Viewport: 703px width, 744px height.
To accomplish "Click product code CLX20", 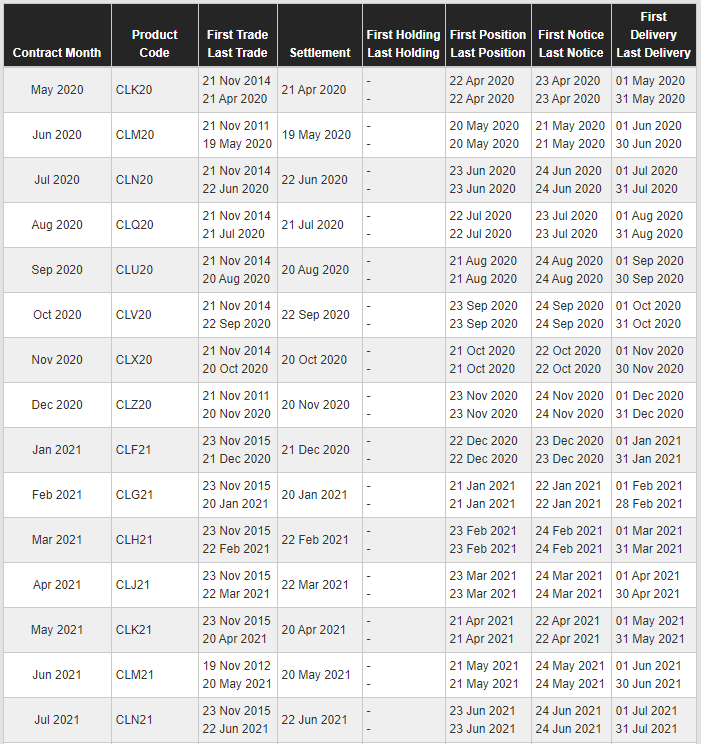I will [135, 360].
